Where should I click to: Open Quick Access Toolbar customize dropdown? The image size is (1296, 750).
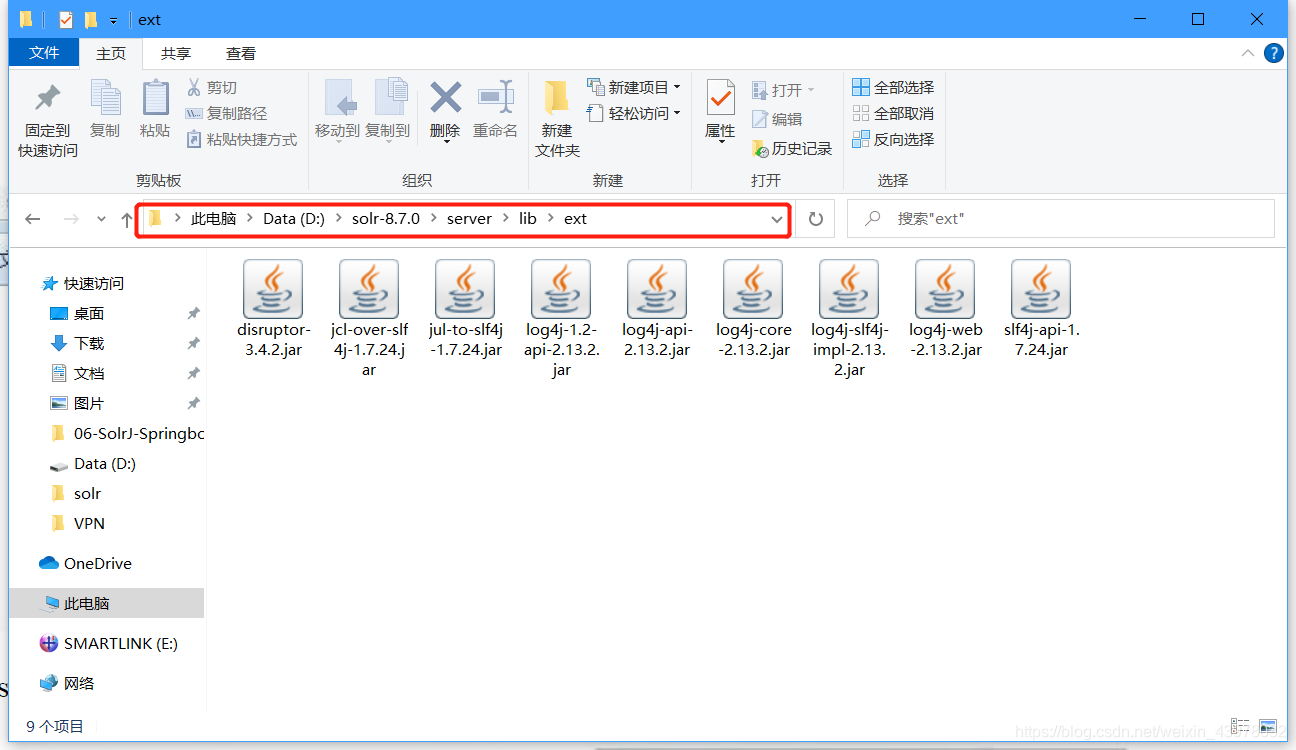[x=113, y=20]
